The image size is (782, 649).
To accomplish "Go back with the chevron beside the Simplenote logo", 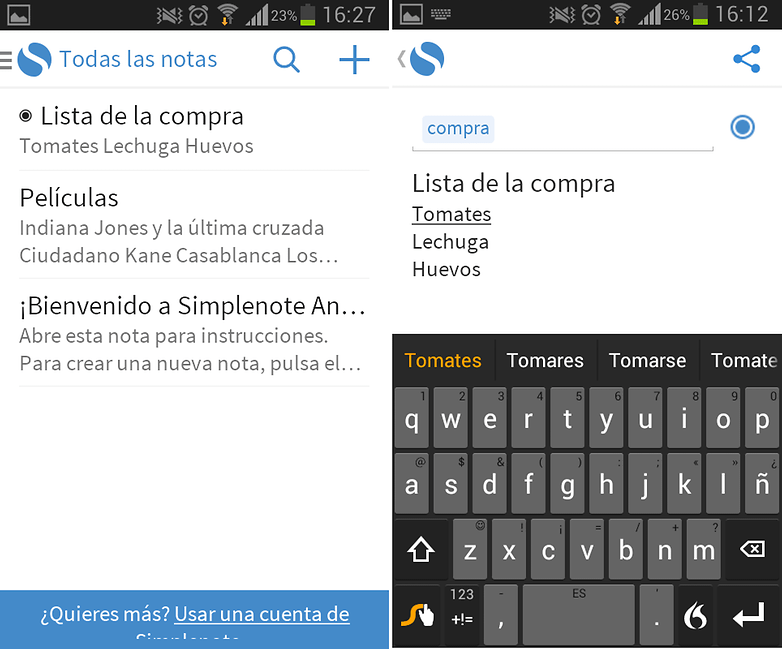I will 401,59.
